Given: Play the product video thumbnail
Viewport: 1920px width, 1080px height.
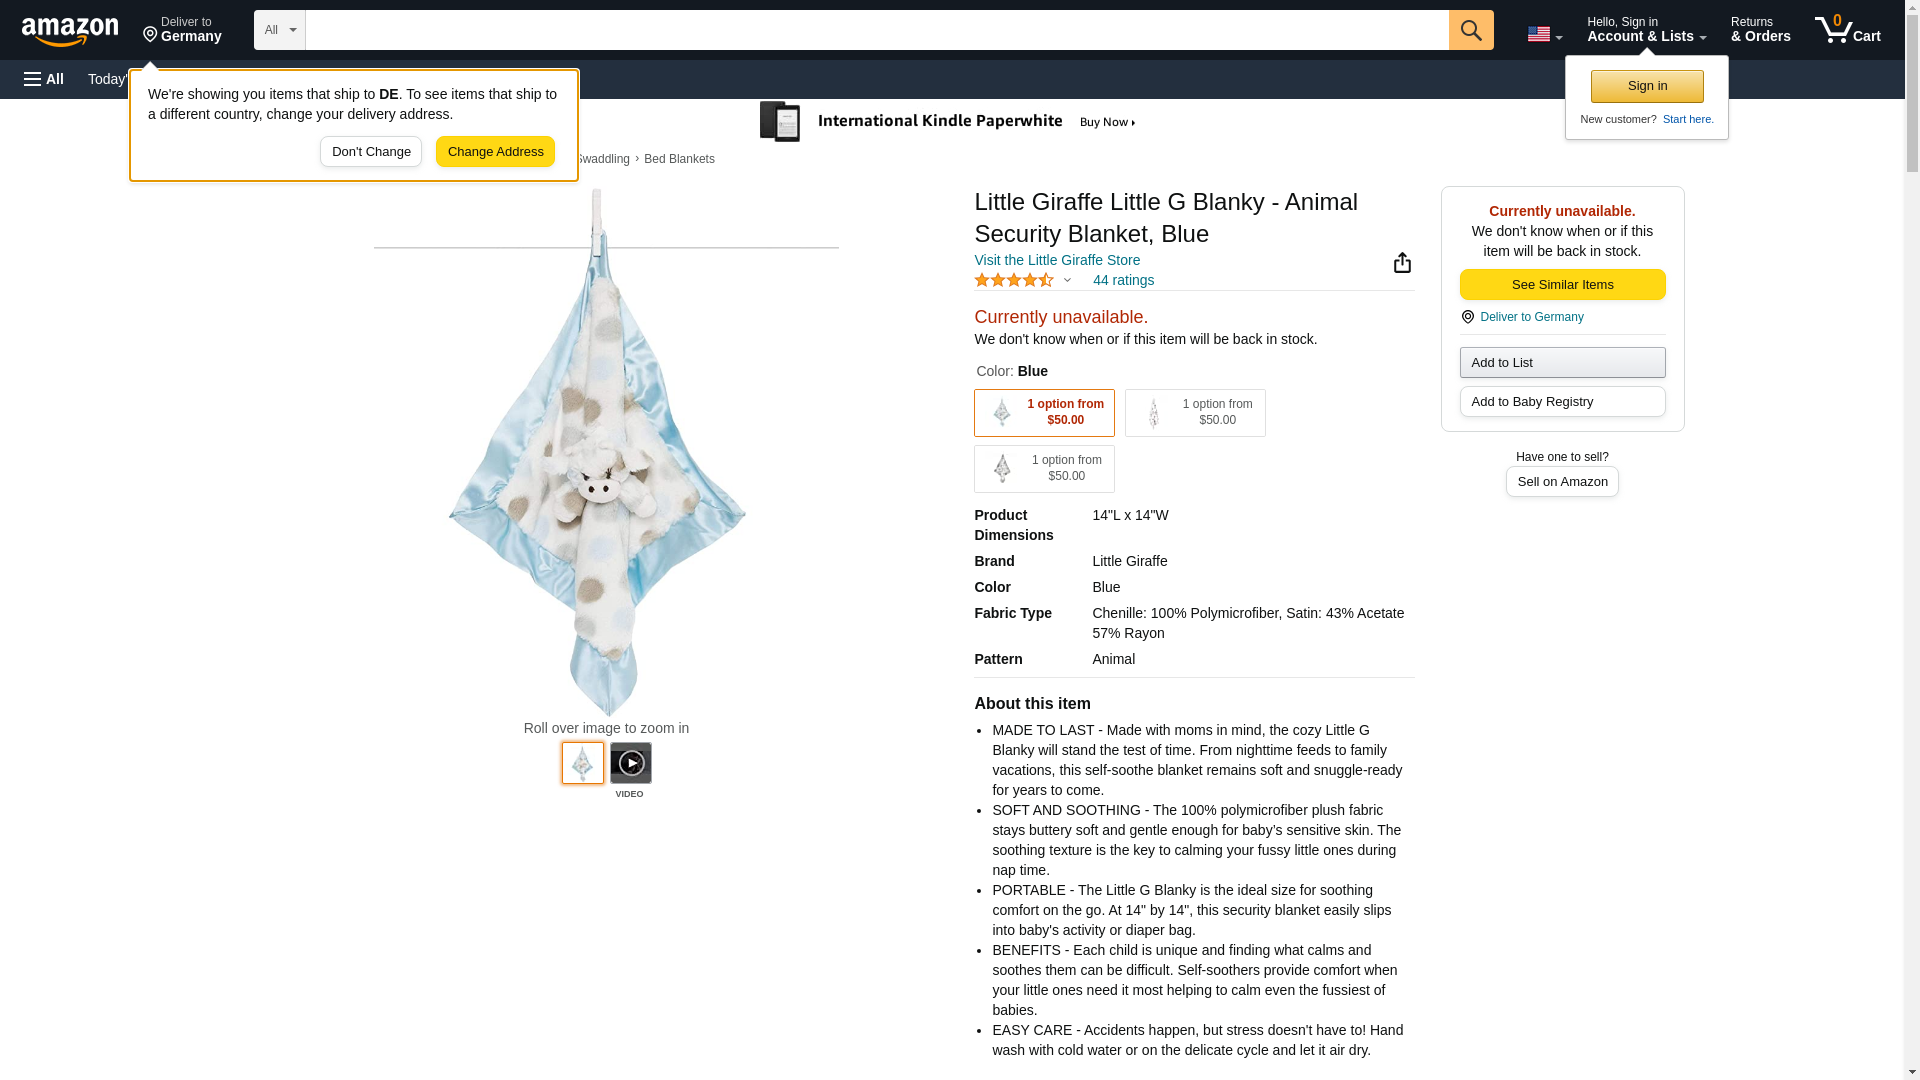Looking at the screenshot, I should coord(630,763).
